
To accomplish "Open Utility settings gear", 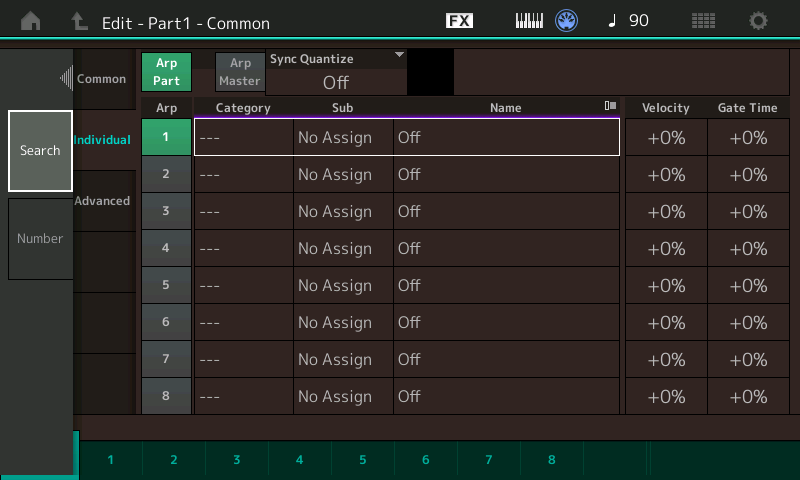I will click(759, 21).
